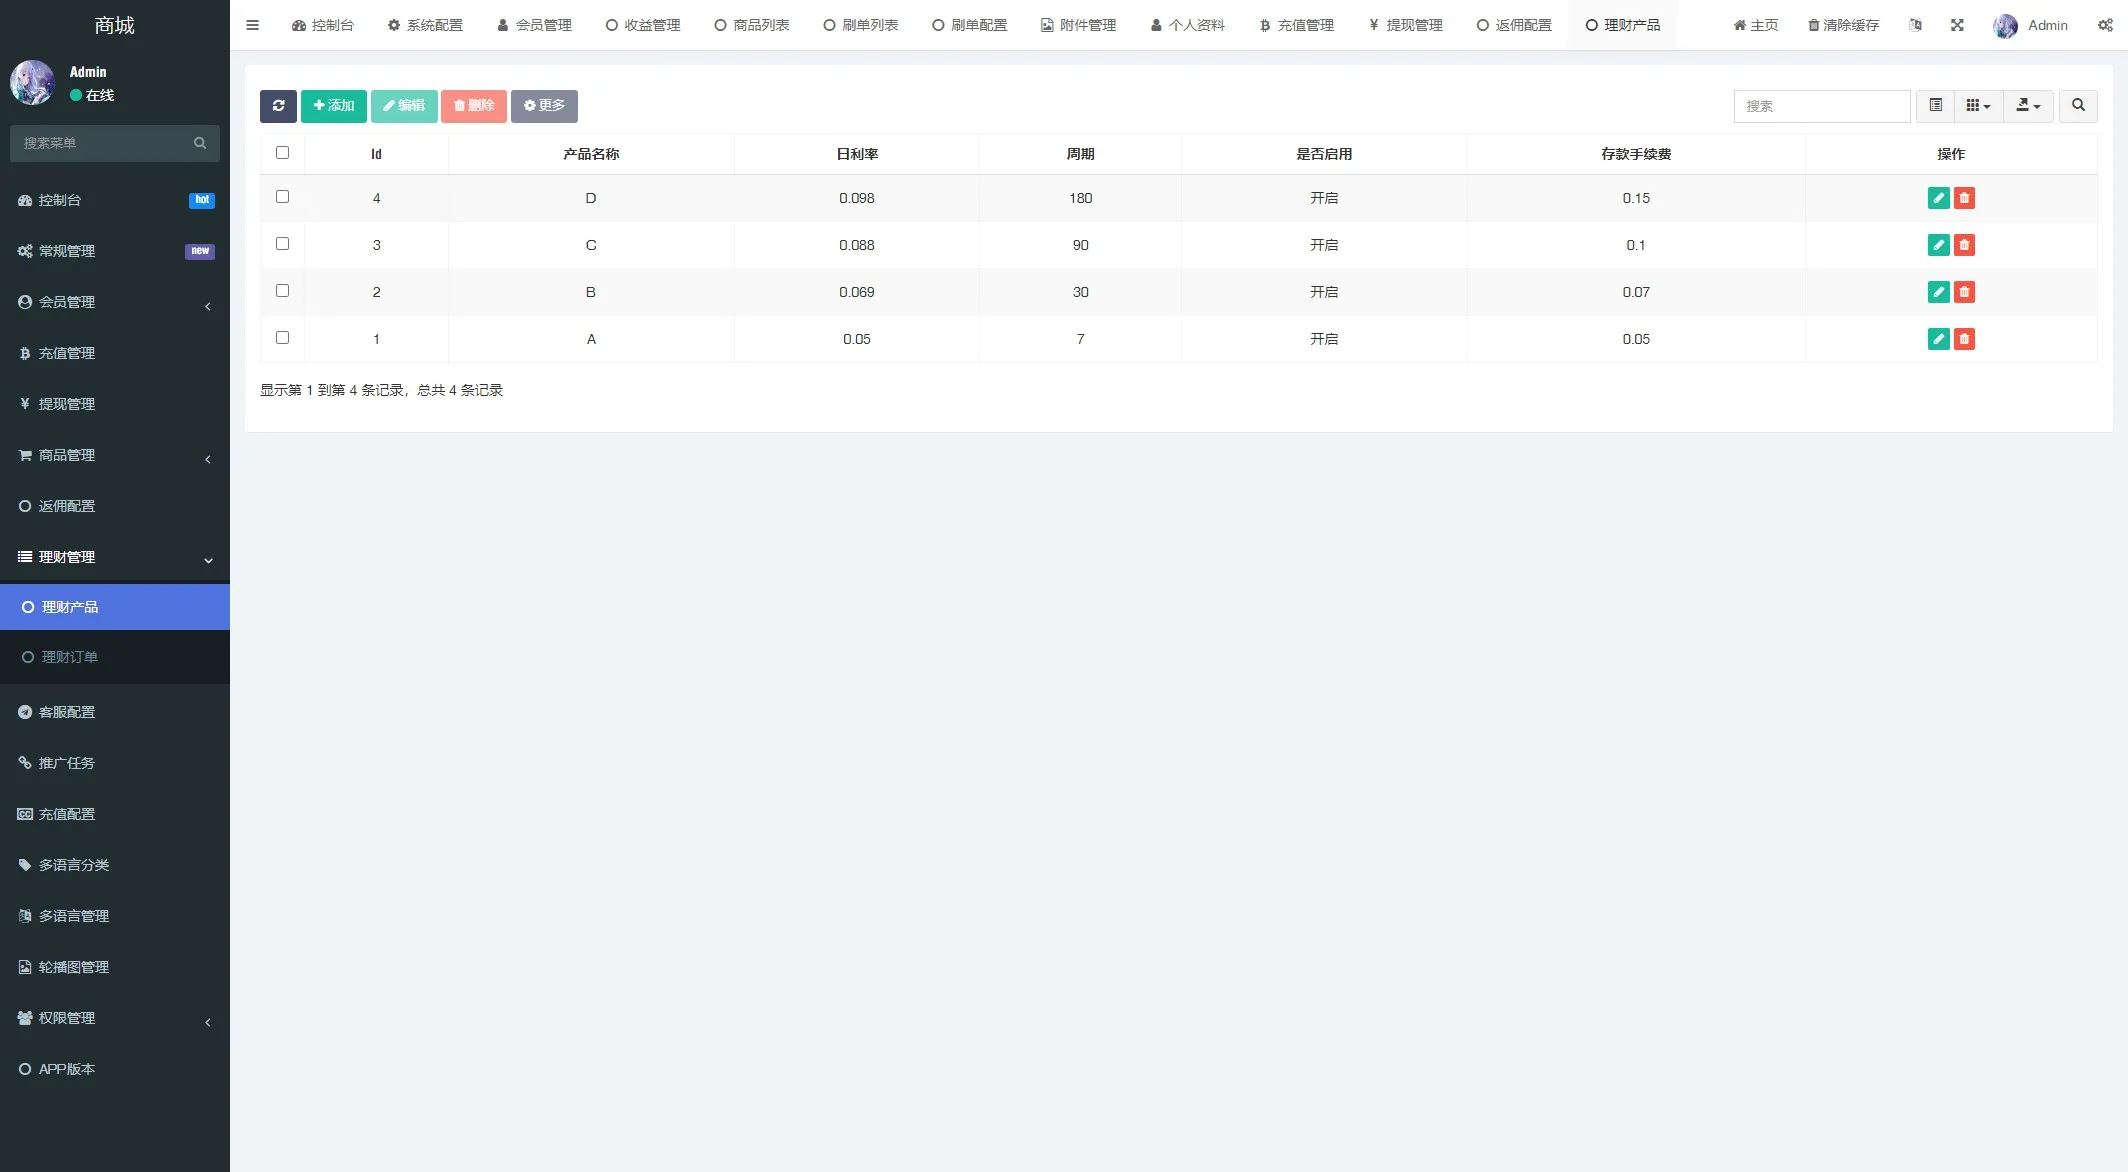Click the red delete icon for product C

pyautogui.click(x=1964, y=245)
